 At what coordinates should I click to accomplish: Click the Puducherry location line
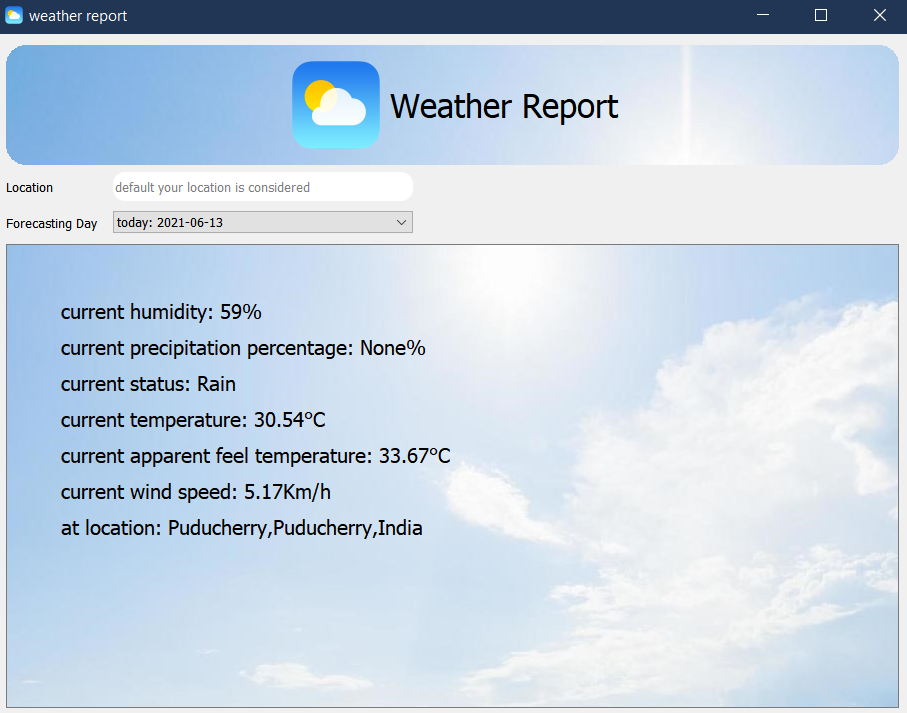tap(241, 528)
